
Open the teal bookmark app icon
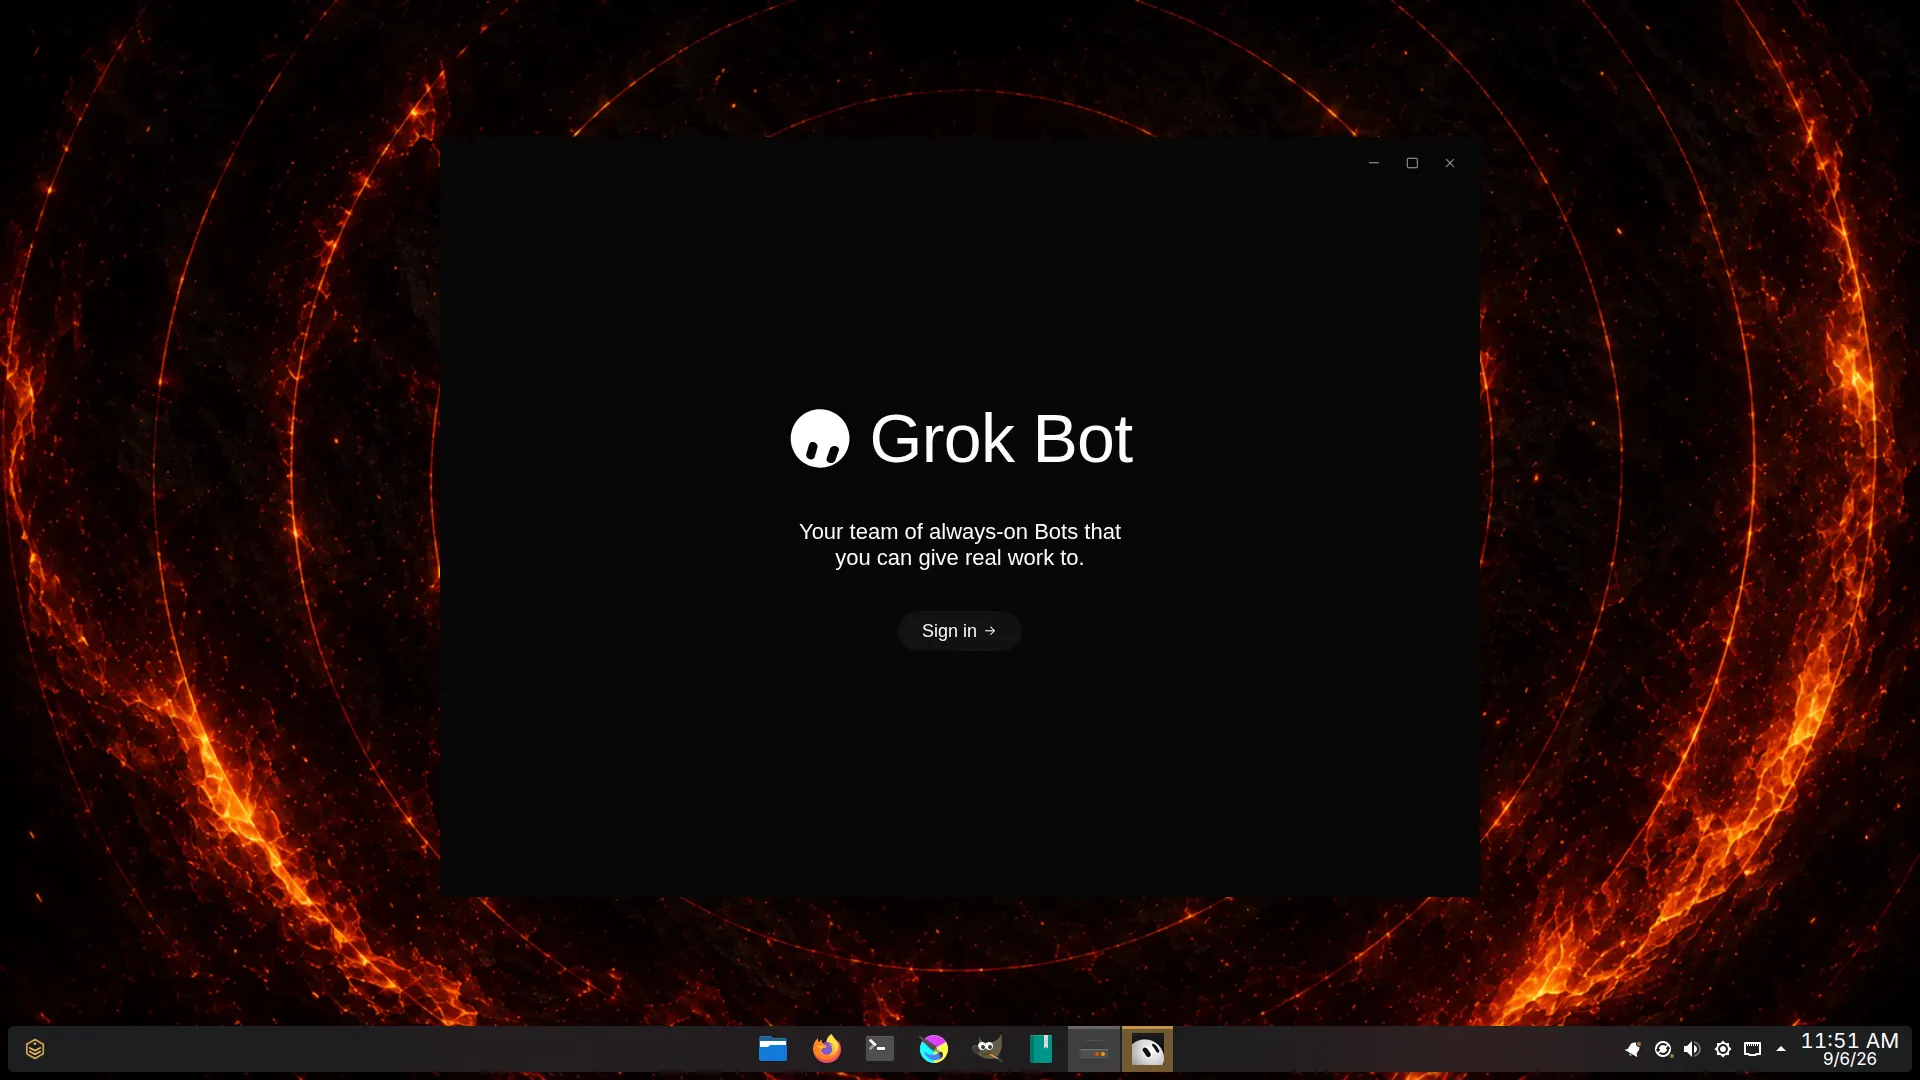coord(1041,1049)
